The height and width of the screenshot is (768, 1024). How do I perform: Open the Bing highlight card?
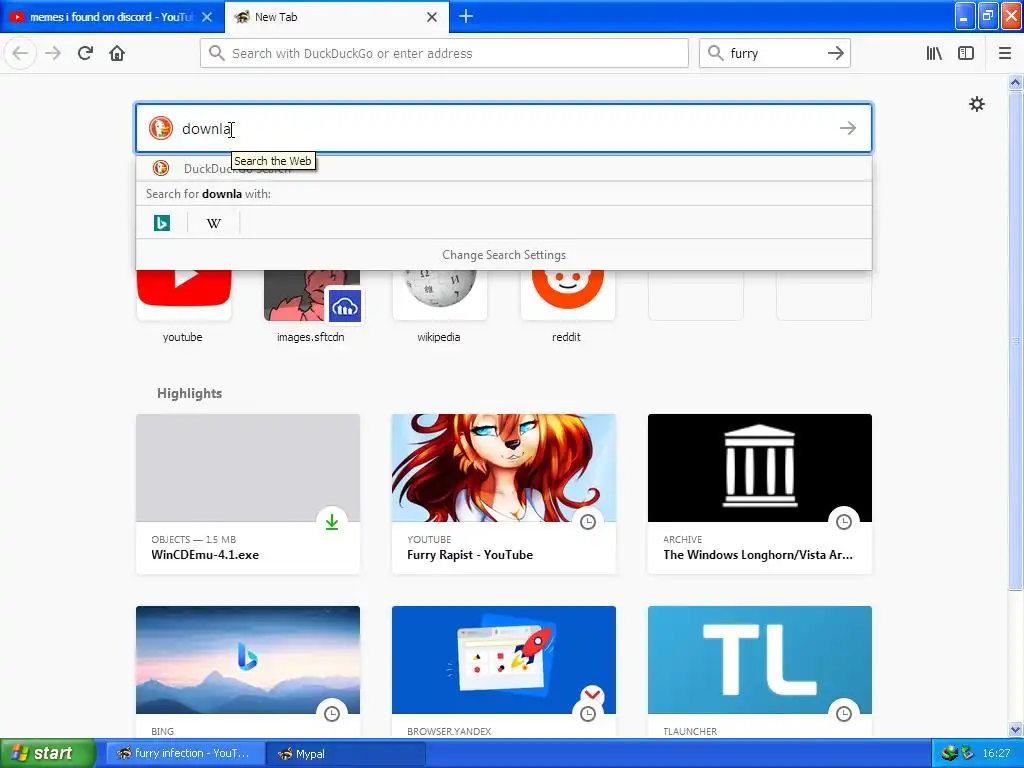tap(248, 671)
